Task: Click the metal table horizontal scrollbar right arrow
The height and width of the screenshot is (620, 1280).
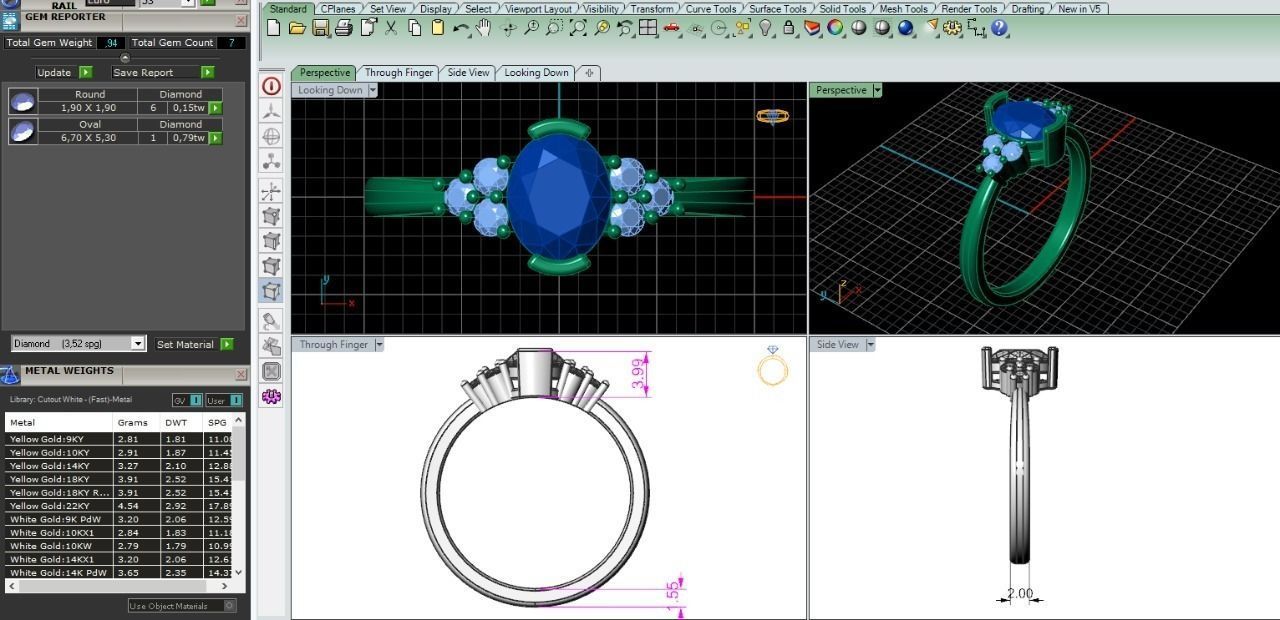Action: (226, 586)
